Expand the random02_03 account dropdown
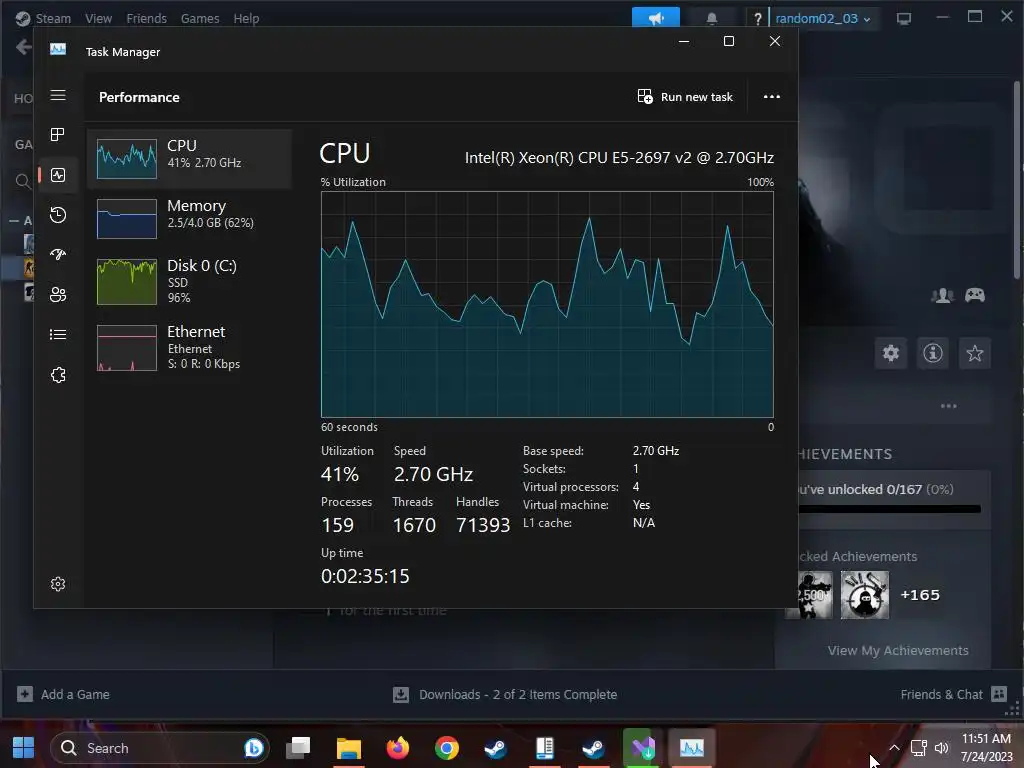Image resolution: width=1024 pixels, height=768 pixels. point(823,18)
